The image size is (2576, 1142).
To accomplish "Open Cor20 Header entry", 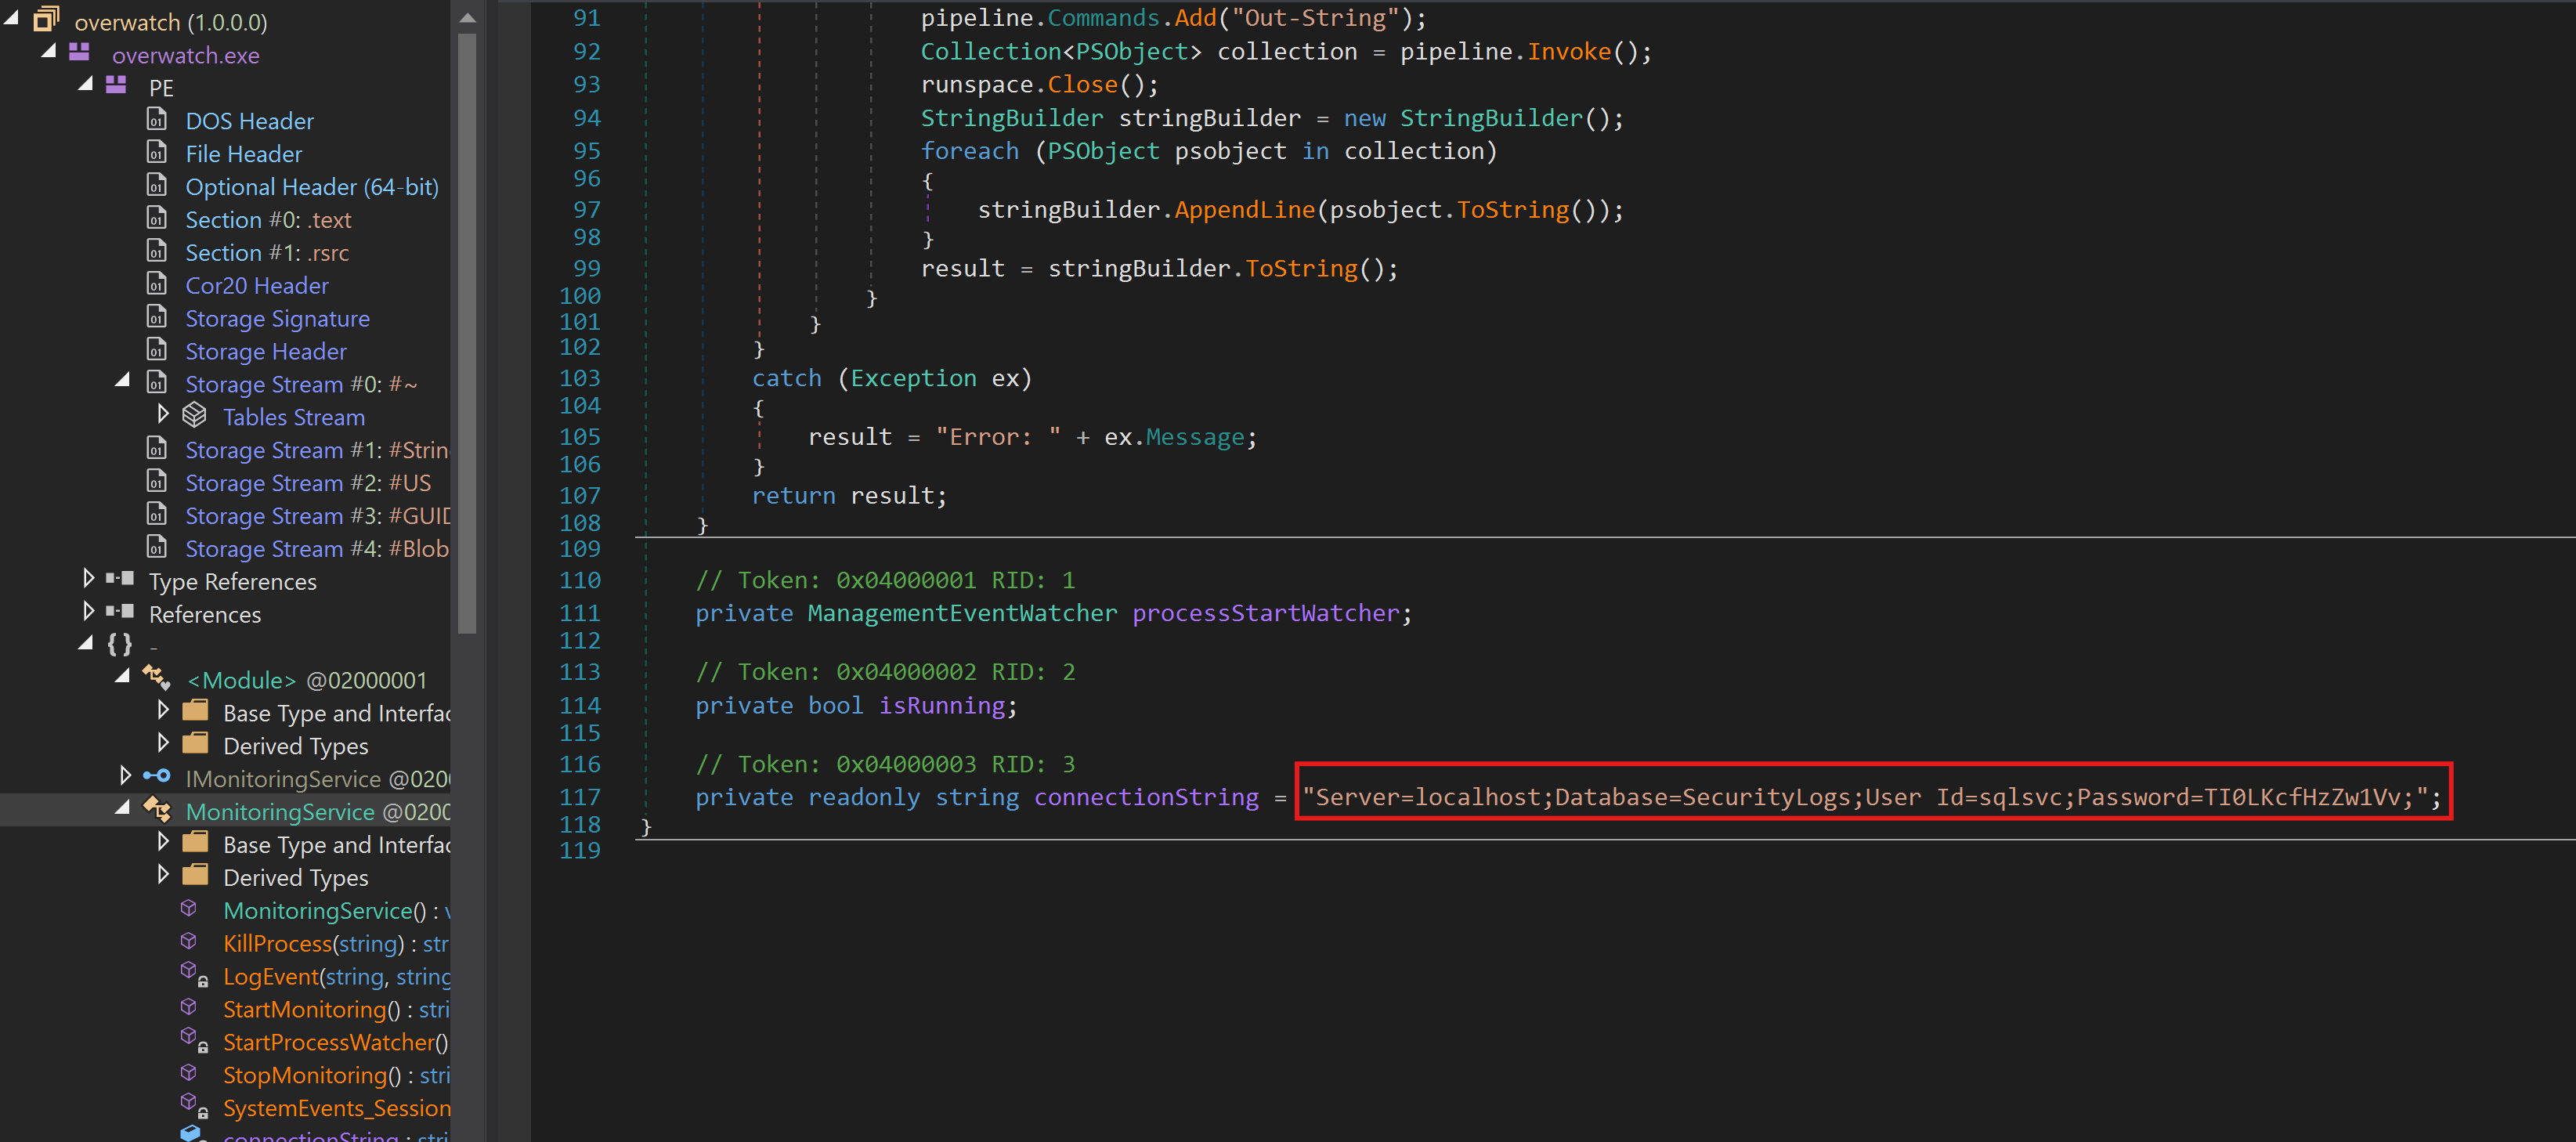I will click(256, 286).
